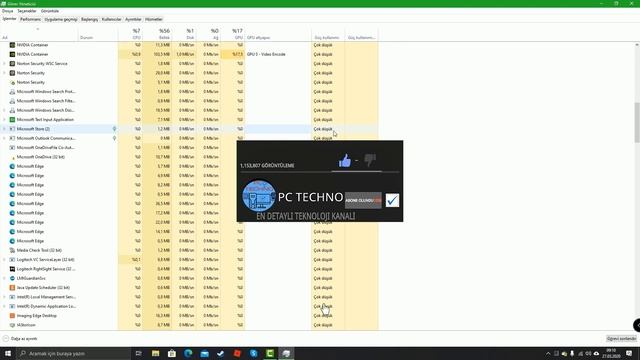This screenshot has height=360, width=640.
Task: Sort by the Ağ column header
Action: click(208, 34)
